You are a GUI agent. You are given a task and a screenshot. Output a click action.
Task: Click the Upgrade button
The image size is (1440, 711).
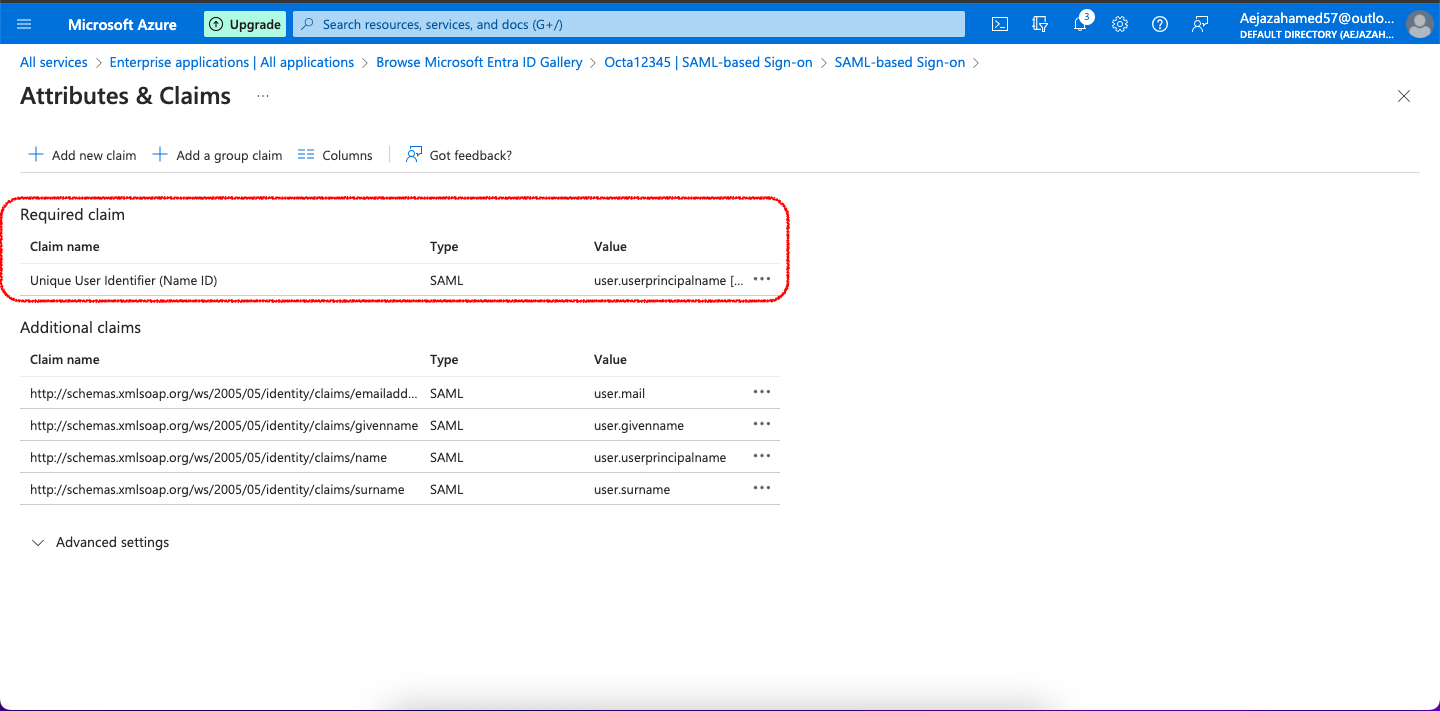click(245, 24)
